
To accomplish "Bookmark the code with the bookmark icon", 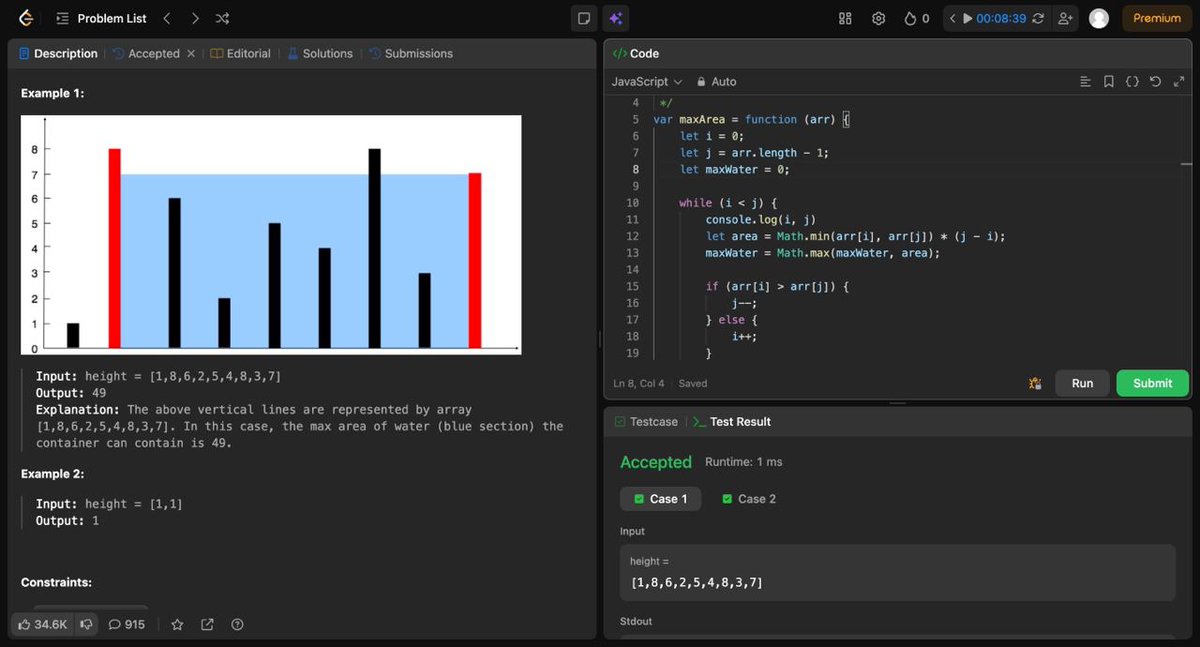I will (1109, 82).
